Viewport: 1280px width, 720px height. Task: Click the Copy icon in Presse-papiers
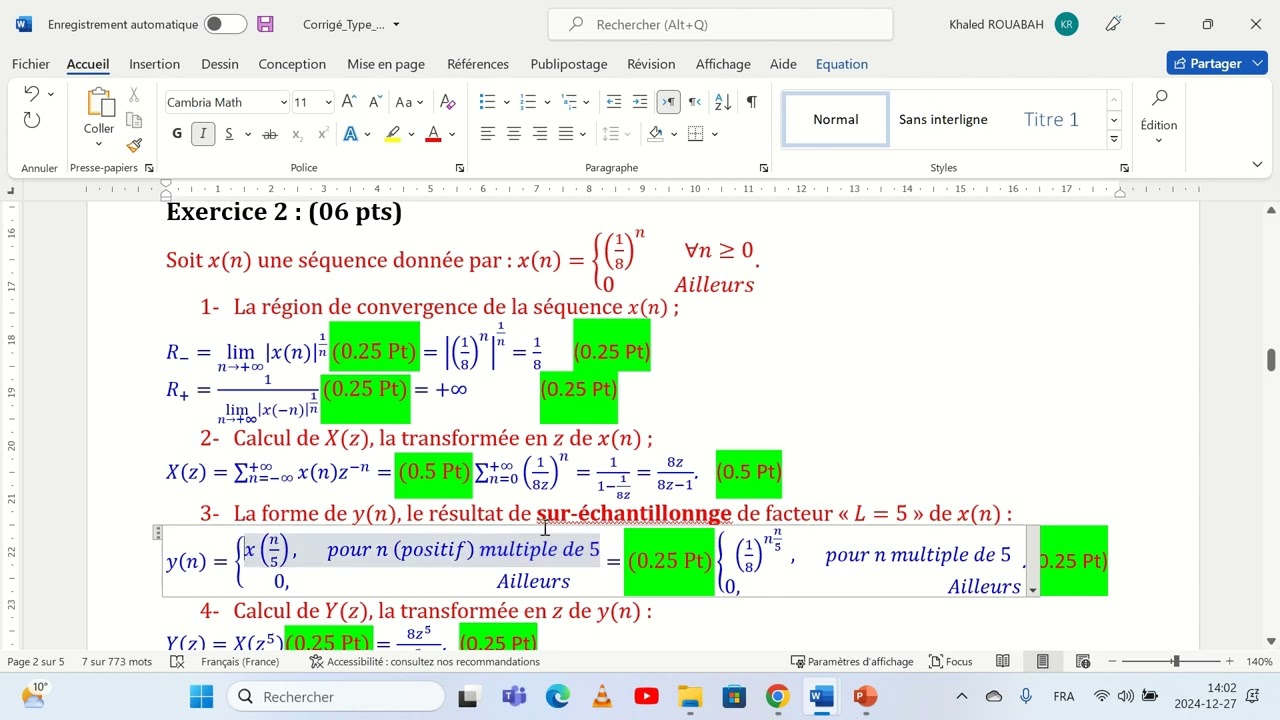pyautogui.click(x=134, y=120)
